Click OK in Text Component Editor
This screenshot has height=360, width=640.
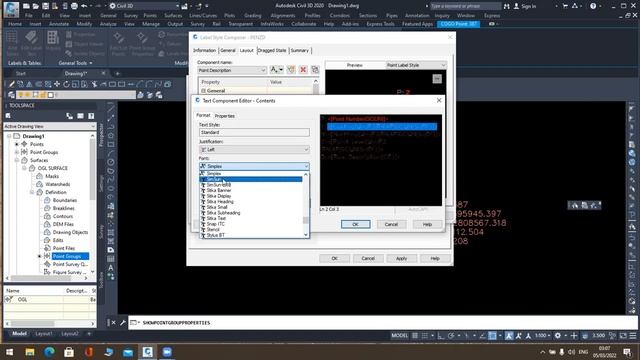coord(356,224)
